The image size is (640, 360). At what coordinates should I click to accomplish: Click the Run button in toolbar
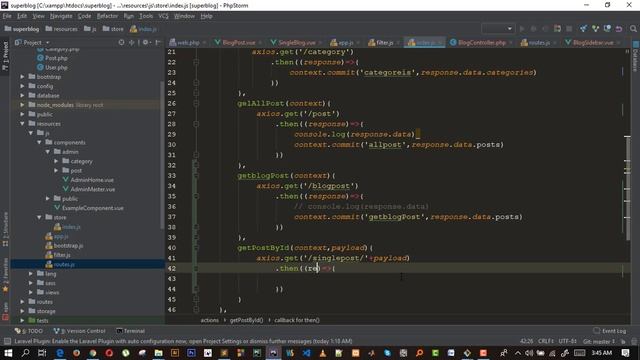pos(522,29)
